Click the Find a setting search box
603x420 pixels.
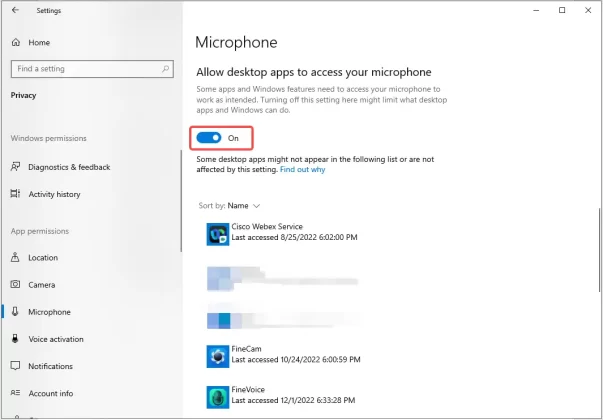[x=92, y=69]
